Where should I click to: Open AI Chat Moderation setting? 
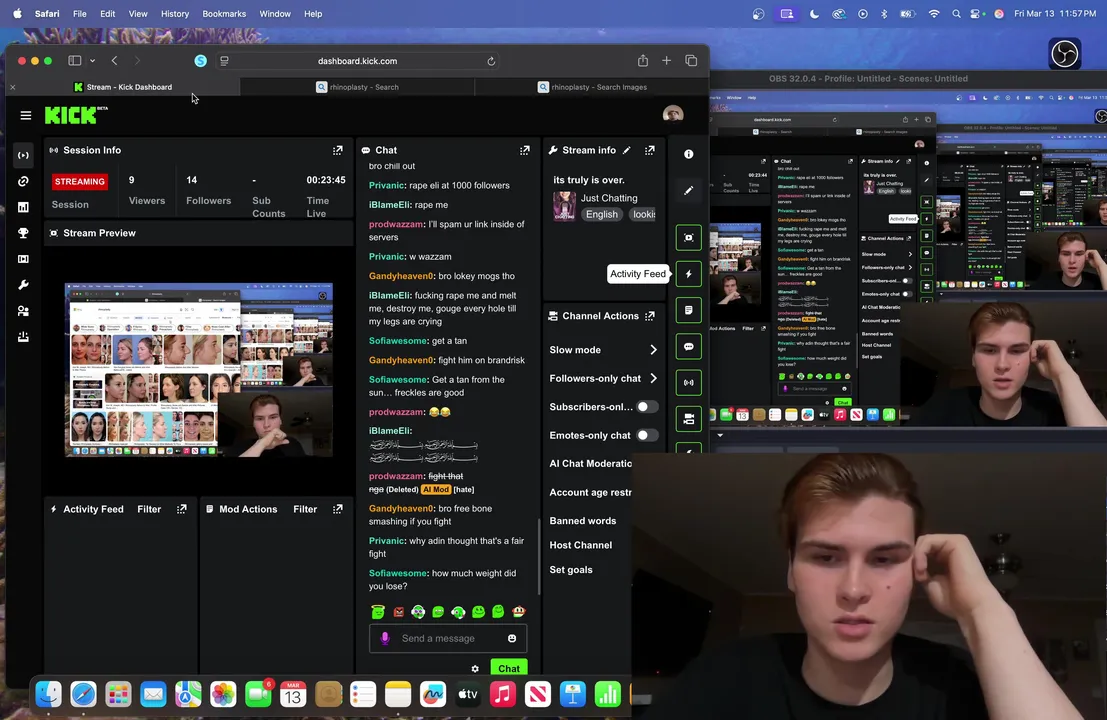tap(590, 464)
